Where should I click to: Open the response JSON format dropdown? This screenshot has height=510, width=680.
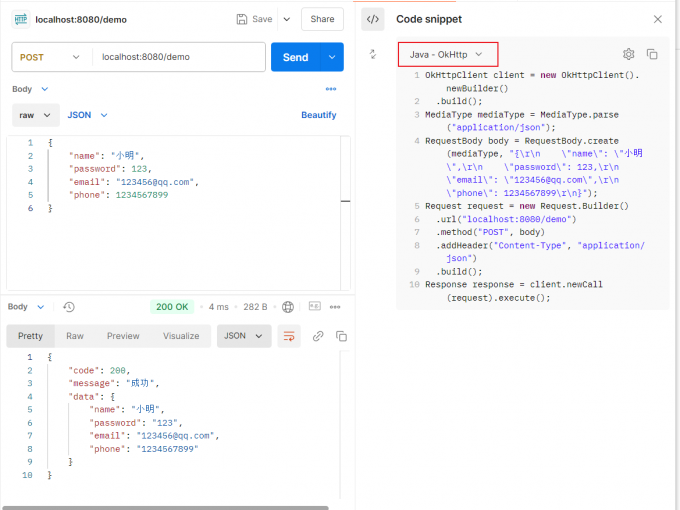(x=244, y=336)
